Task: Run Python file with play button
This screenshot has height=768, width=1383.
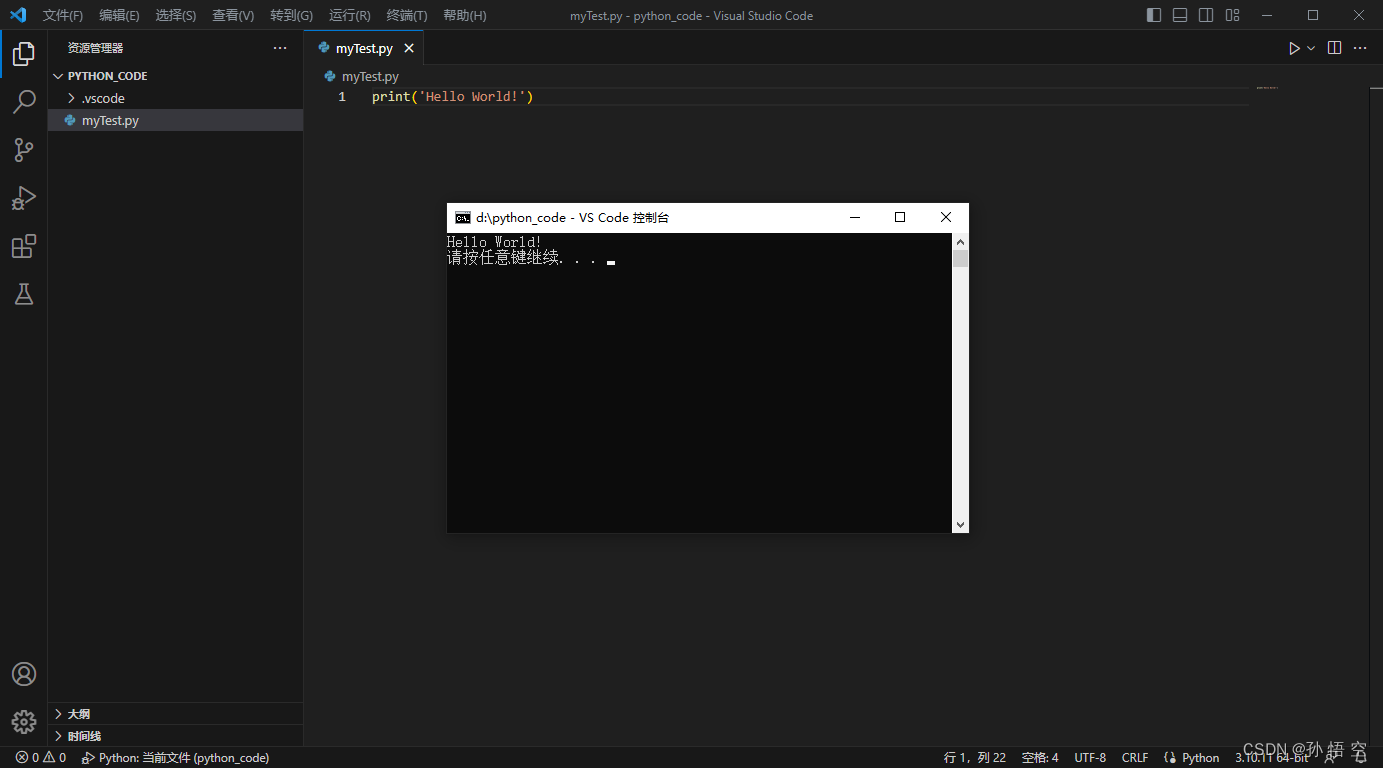Action: tap(1294, 48)
